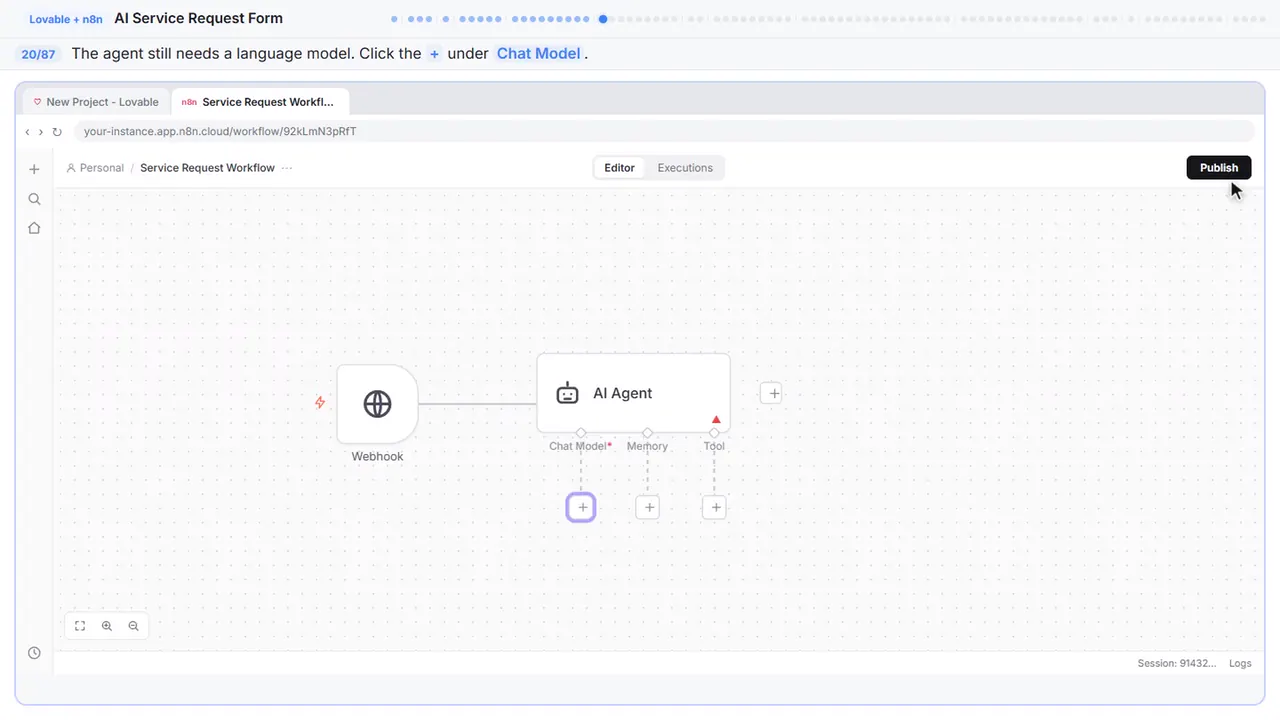Publish the workflow

(x=1219, y=168)
